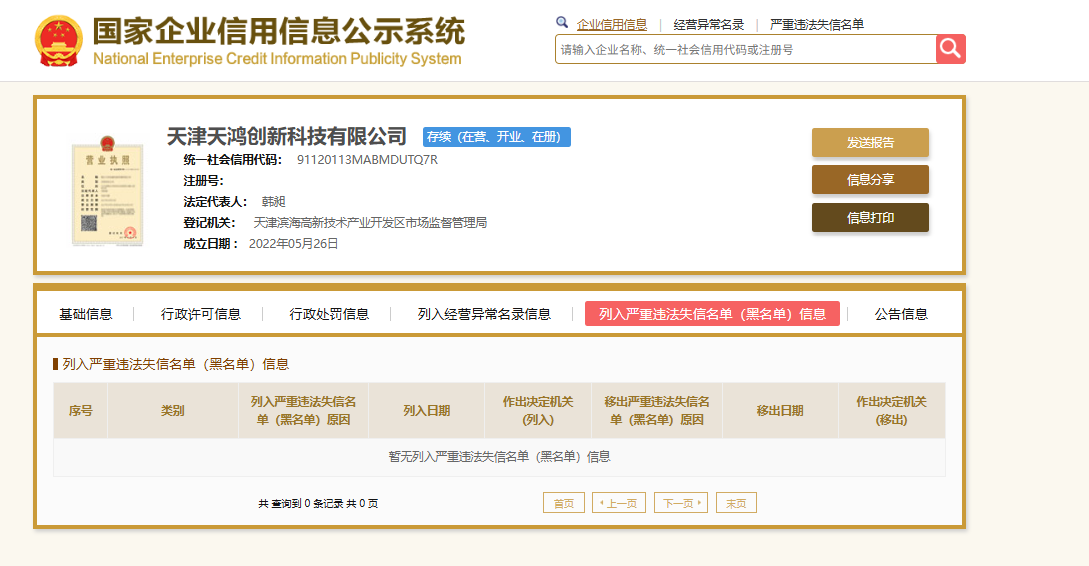The width and height of the screenshot is (1089, 566).
Task: Select the 列入严重违法失信名单（黑名单）信息 tab
Action: click(713, 314)
